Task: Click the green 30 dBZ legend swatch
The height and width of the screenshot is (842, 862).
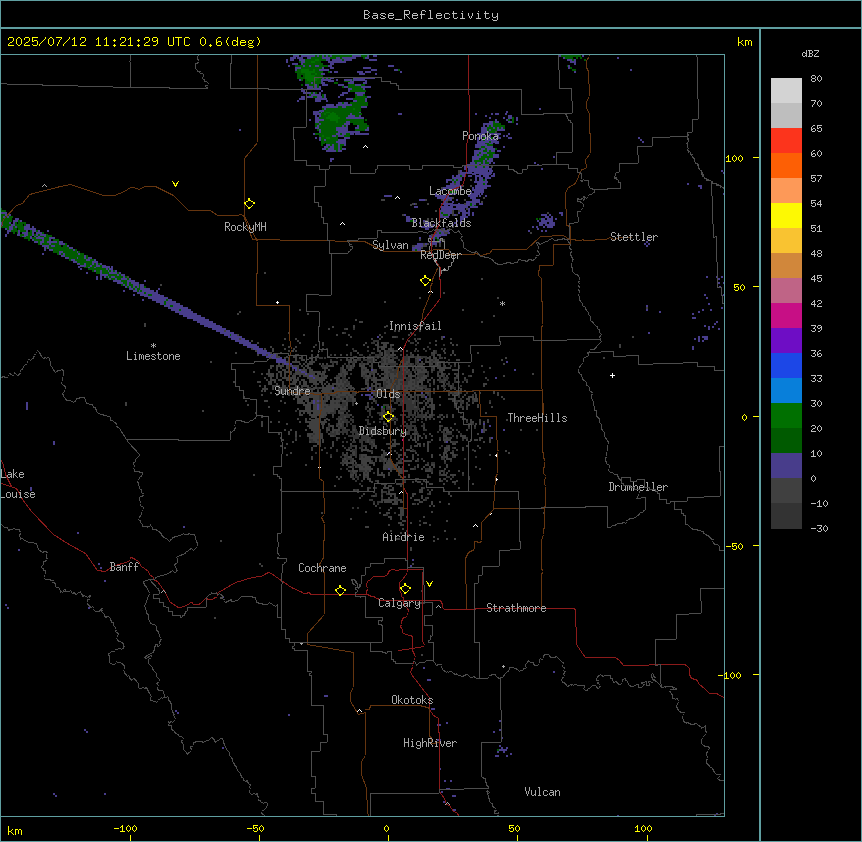Action: click(x=786, y=416)
